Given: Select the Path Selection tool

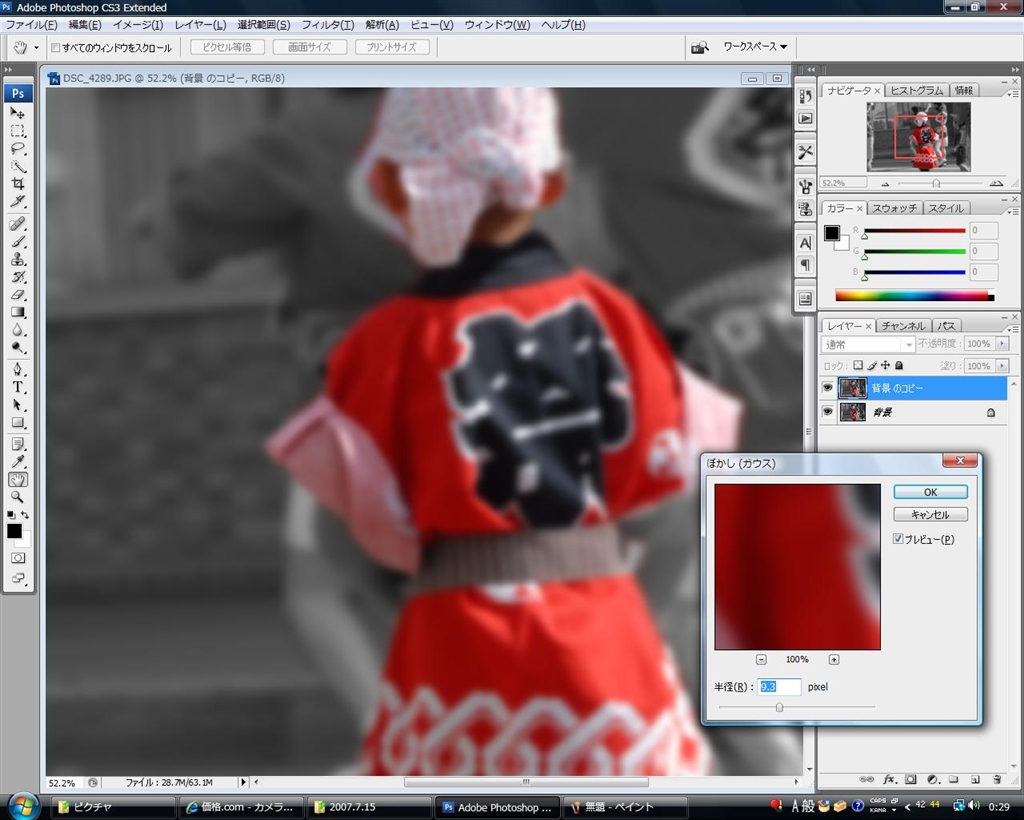Looking at the screenshot, I should [18, 405].
